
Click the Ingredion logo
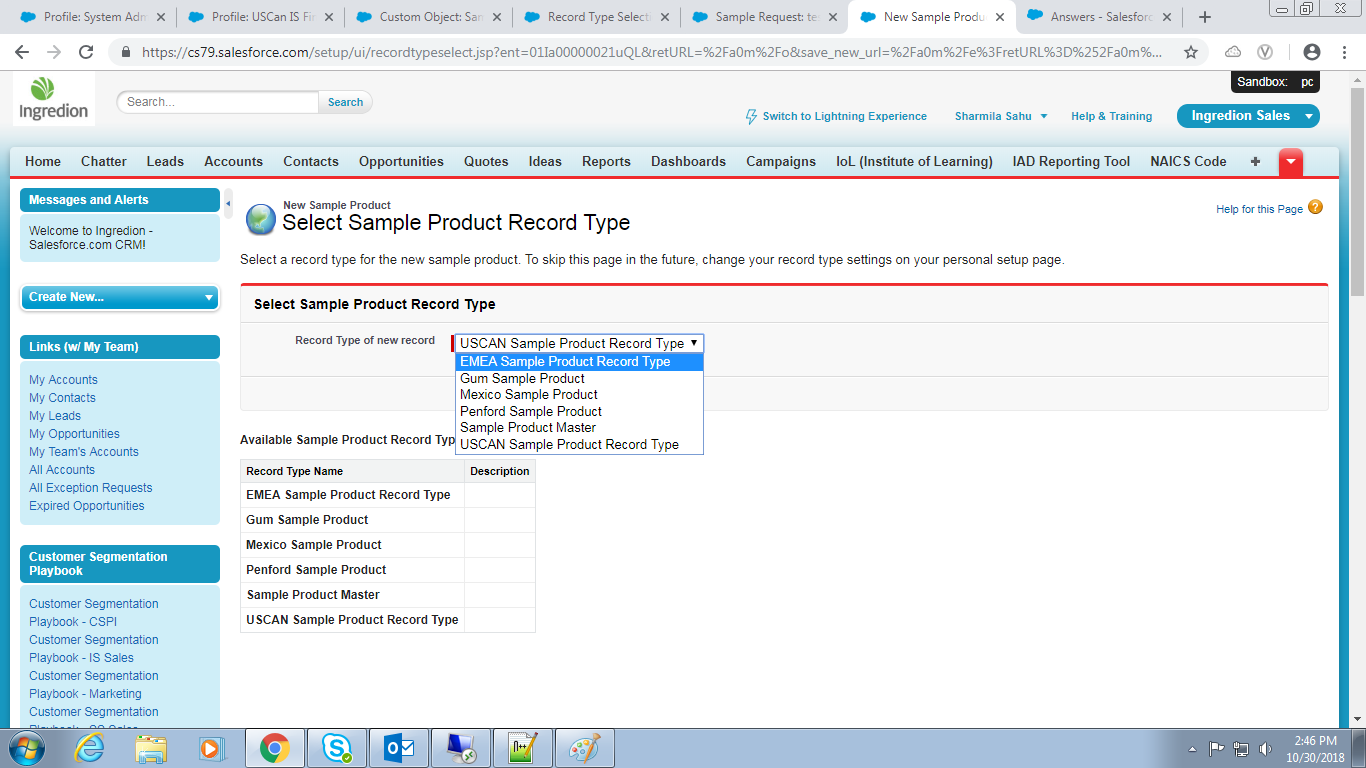pos(54,99)
